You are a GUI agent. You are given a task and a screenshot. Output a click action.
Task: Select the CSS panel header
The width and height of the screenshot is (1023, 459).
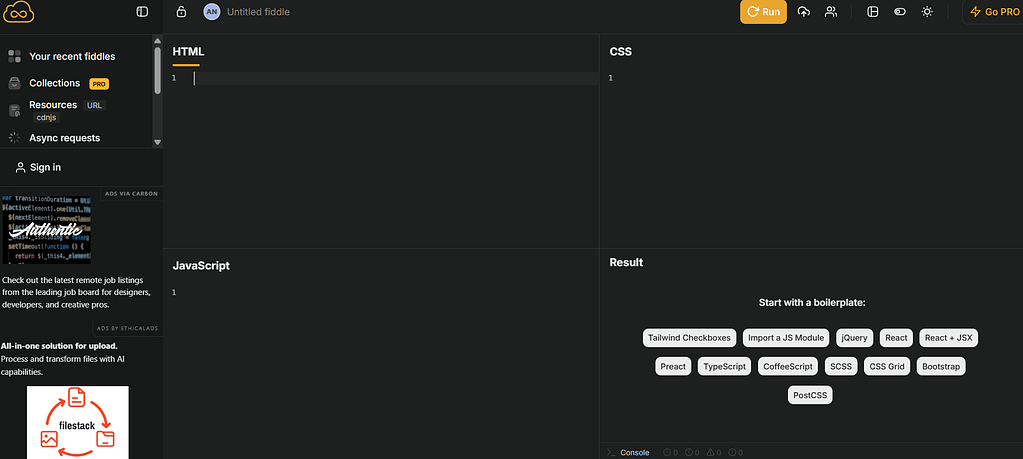pyautogui.click(x=620, y=52)
